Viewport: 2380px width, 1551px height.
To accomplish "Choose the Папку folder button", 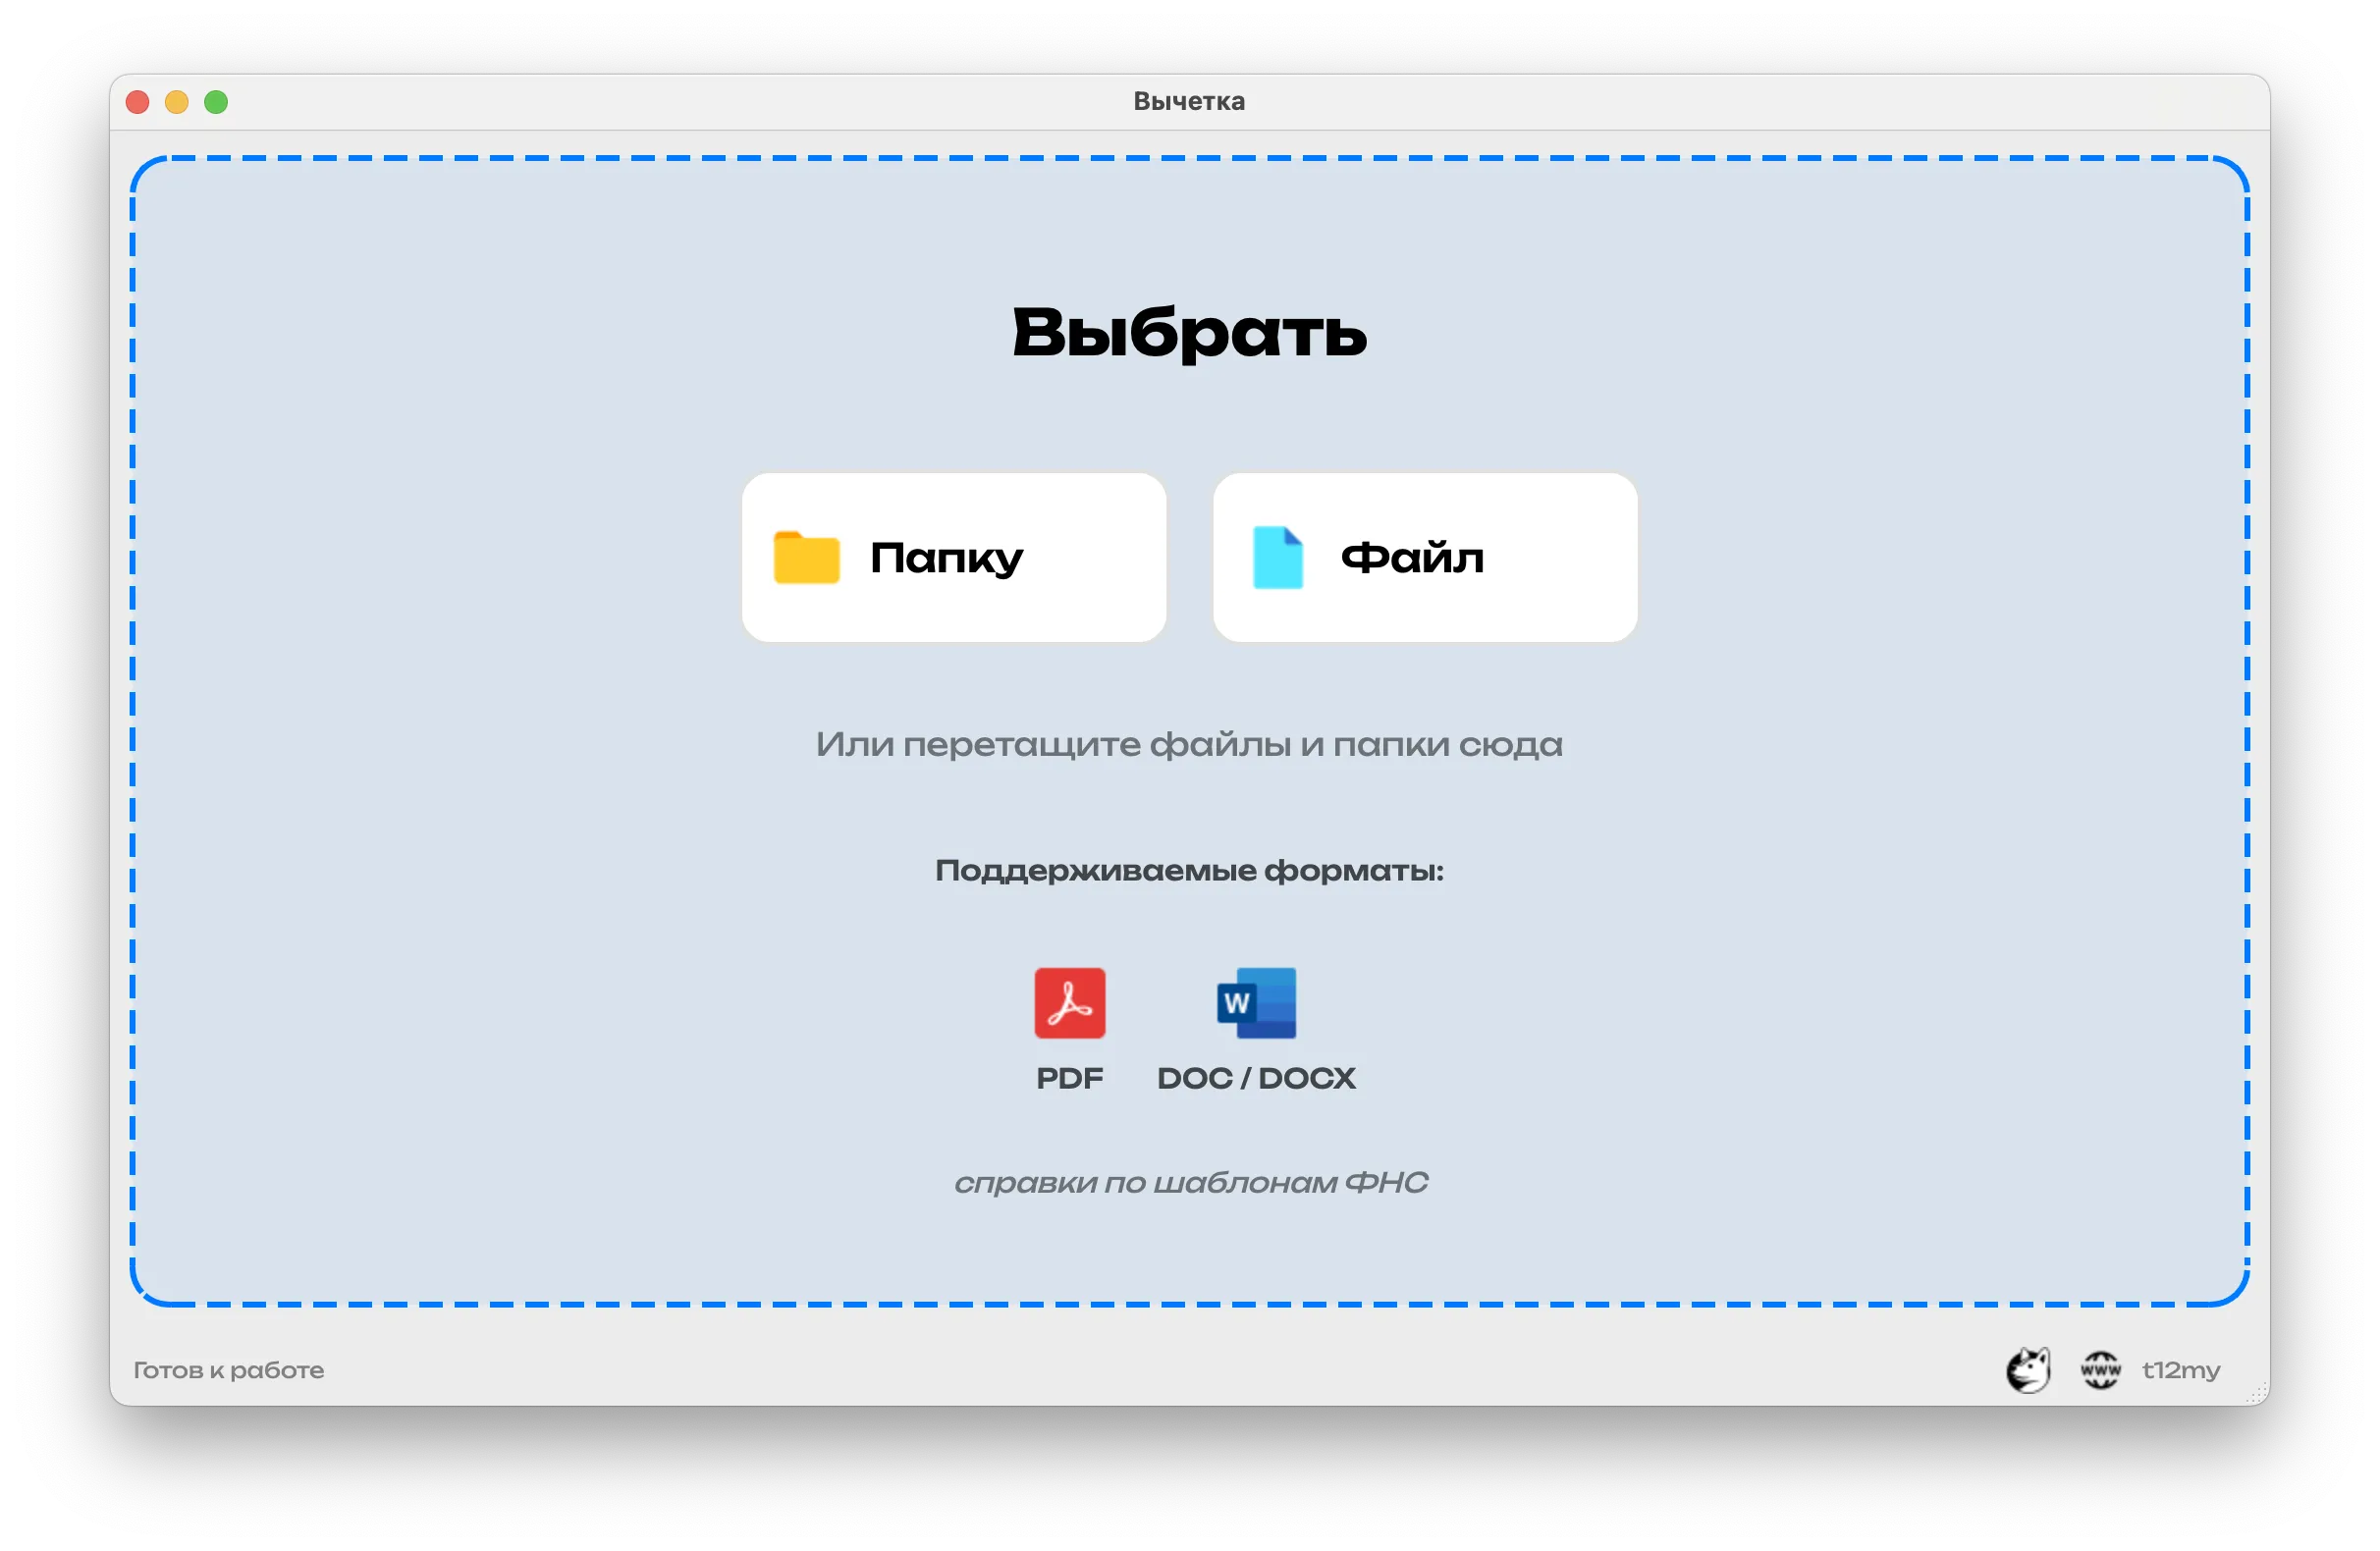I will 954,557.
